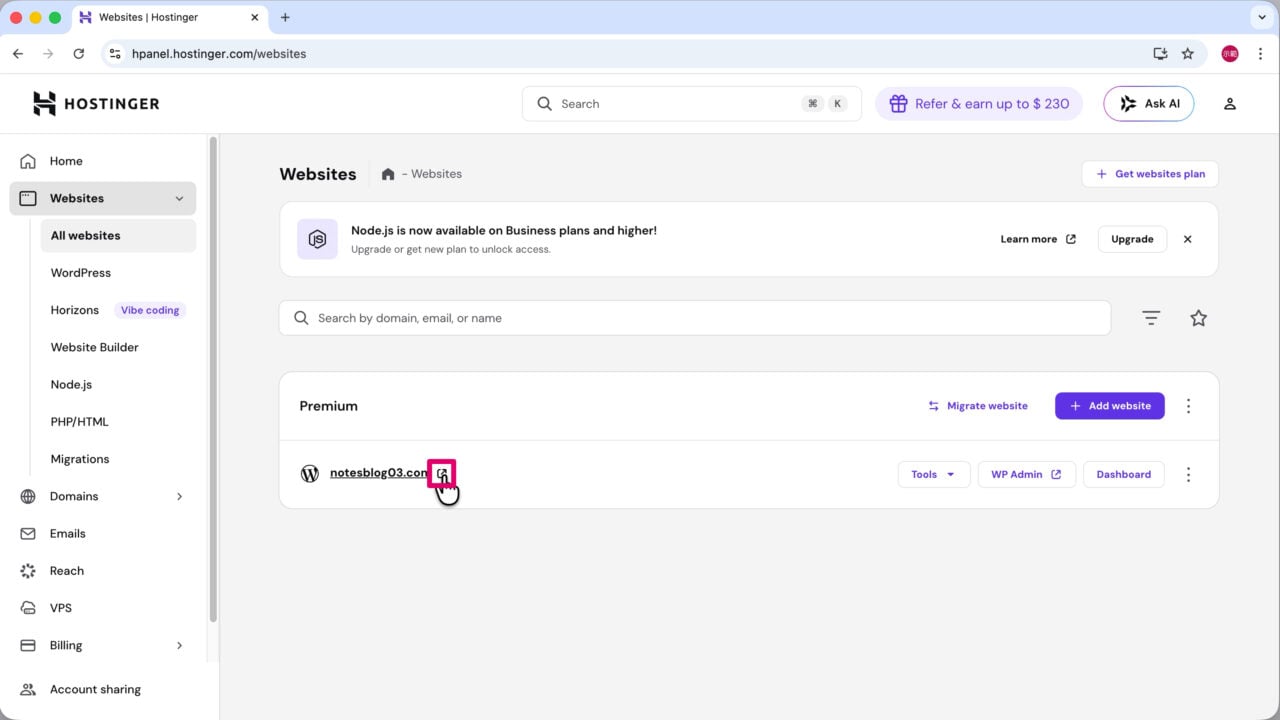Viewport: 1280px width, 720px height.
Task: Click the Hostinger logo in the header
Action: tap(96, 103)
